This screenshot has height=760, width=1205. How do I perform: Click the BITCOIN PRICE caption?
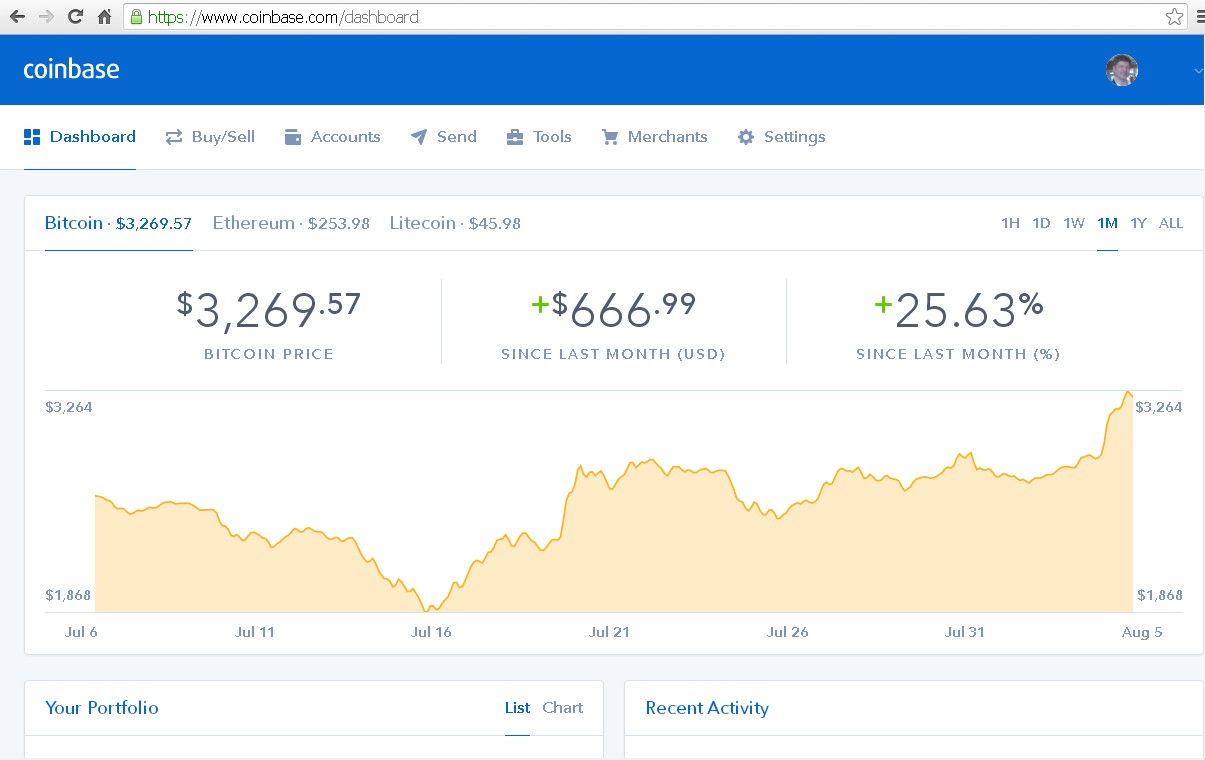pos(269,354)
